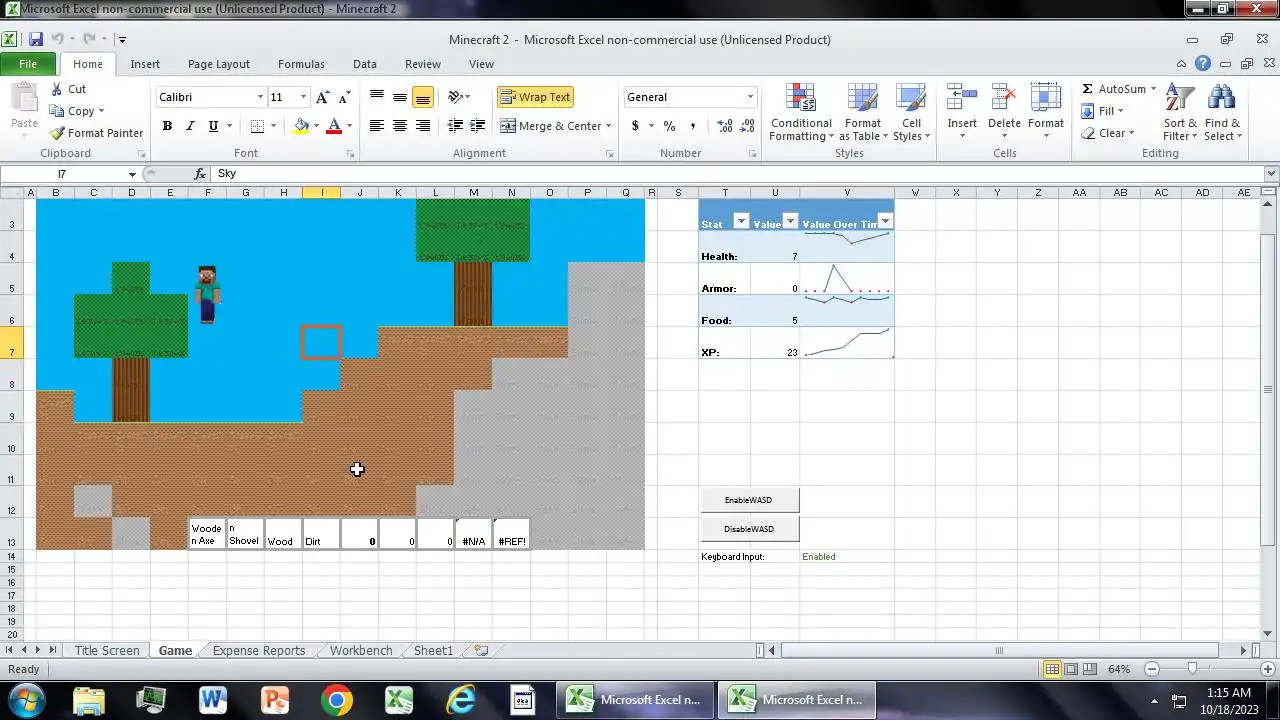Apply the yellow Fill Color swatch

click(301, 126)
